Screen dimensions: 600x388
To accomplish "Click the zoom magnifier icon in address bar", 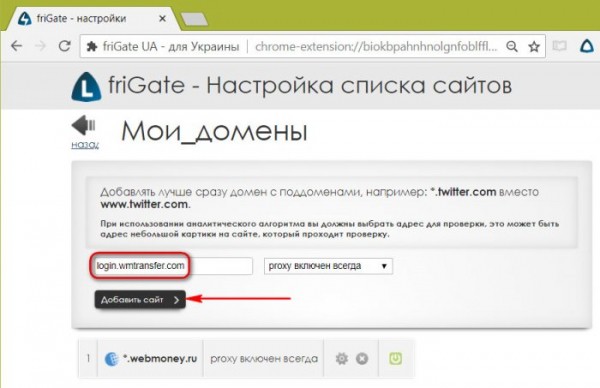I will pyautogui.click(x=512, y=47).
